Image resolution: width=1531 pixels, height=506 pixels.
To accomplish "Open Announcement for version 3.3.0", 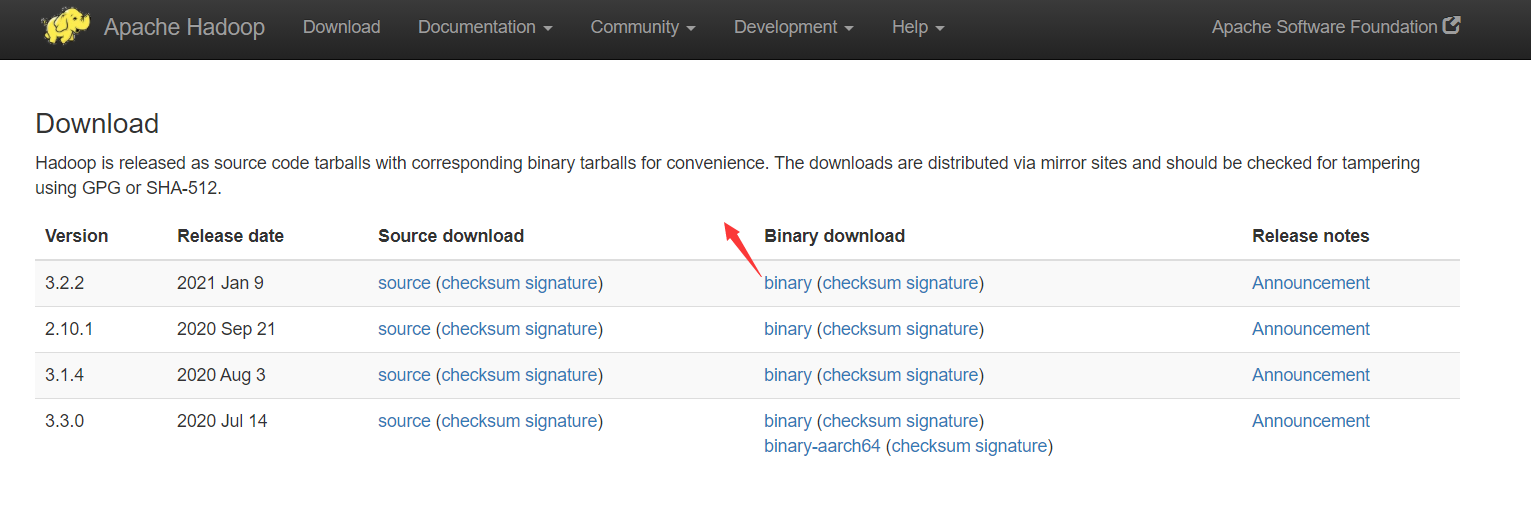I will pyautogui.click(x=1311, y=421).
